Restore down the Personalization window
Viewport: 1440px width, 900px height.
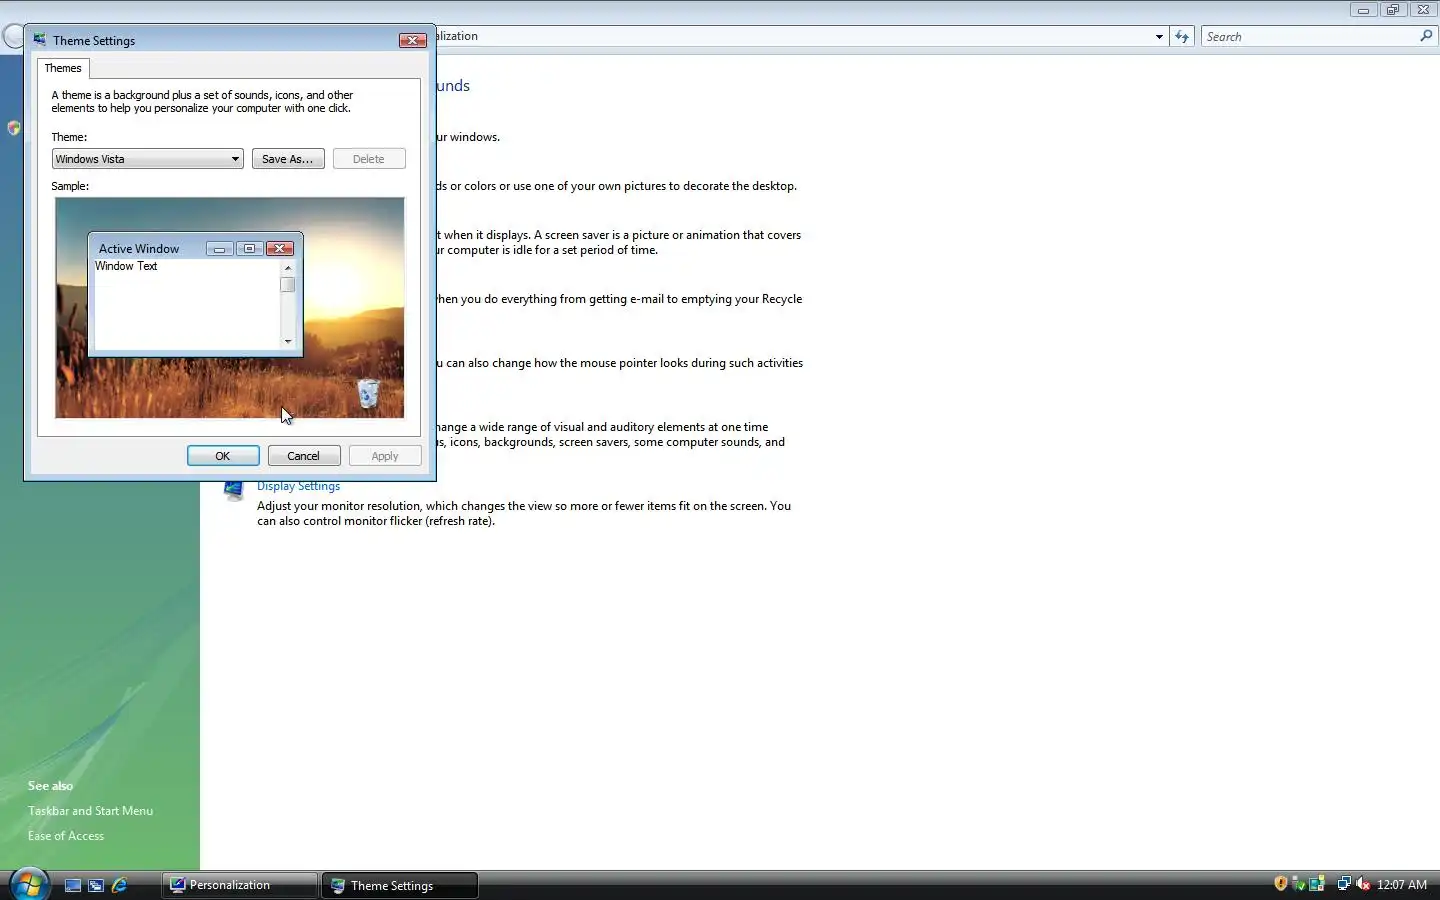coord(1393,10)
